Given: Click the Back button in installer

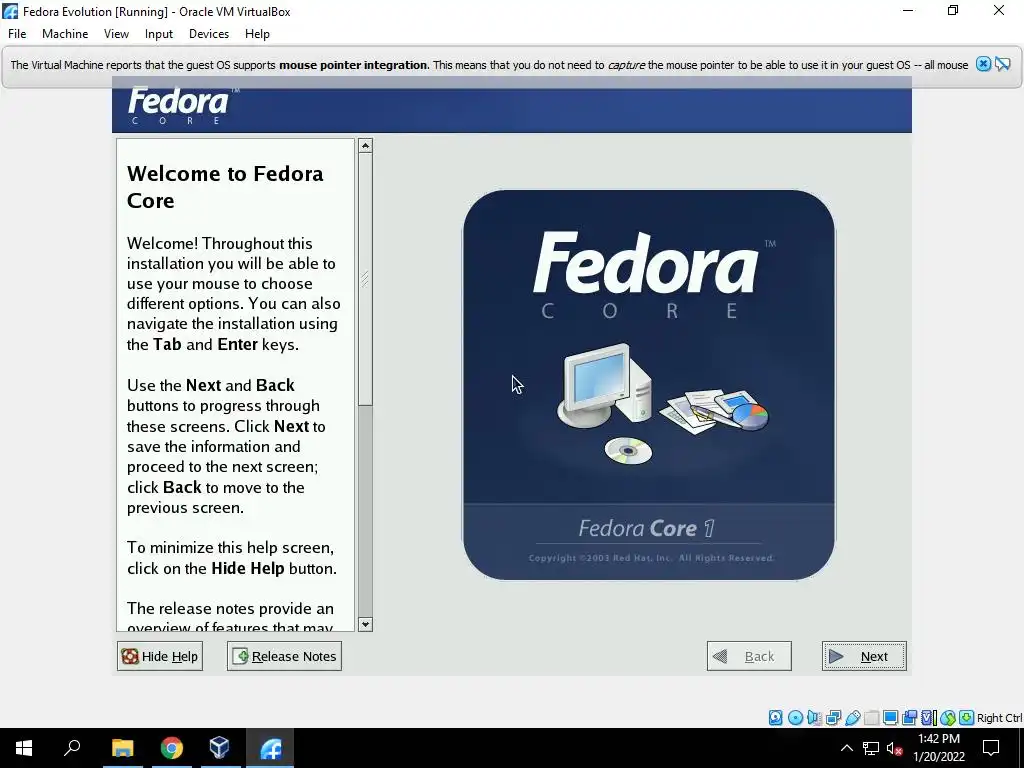Looking at the screenshot, I should tap(749, 656).
